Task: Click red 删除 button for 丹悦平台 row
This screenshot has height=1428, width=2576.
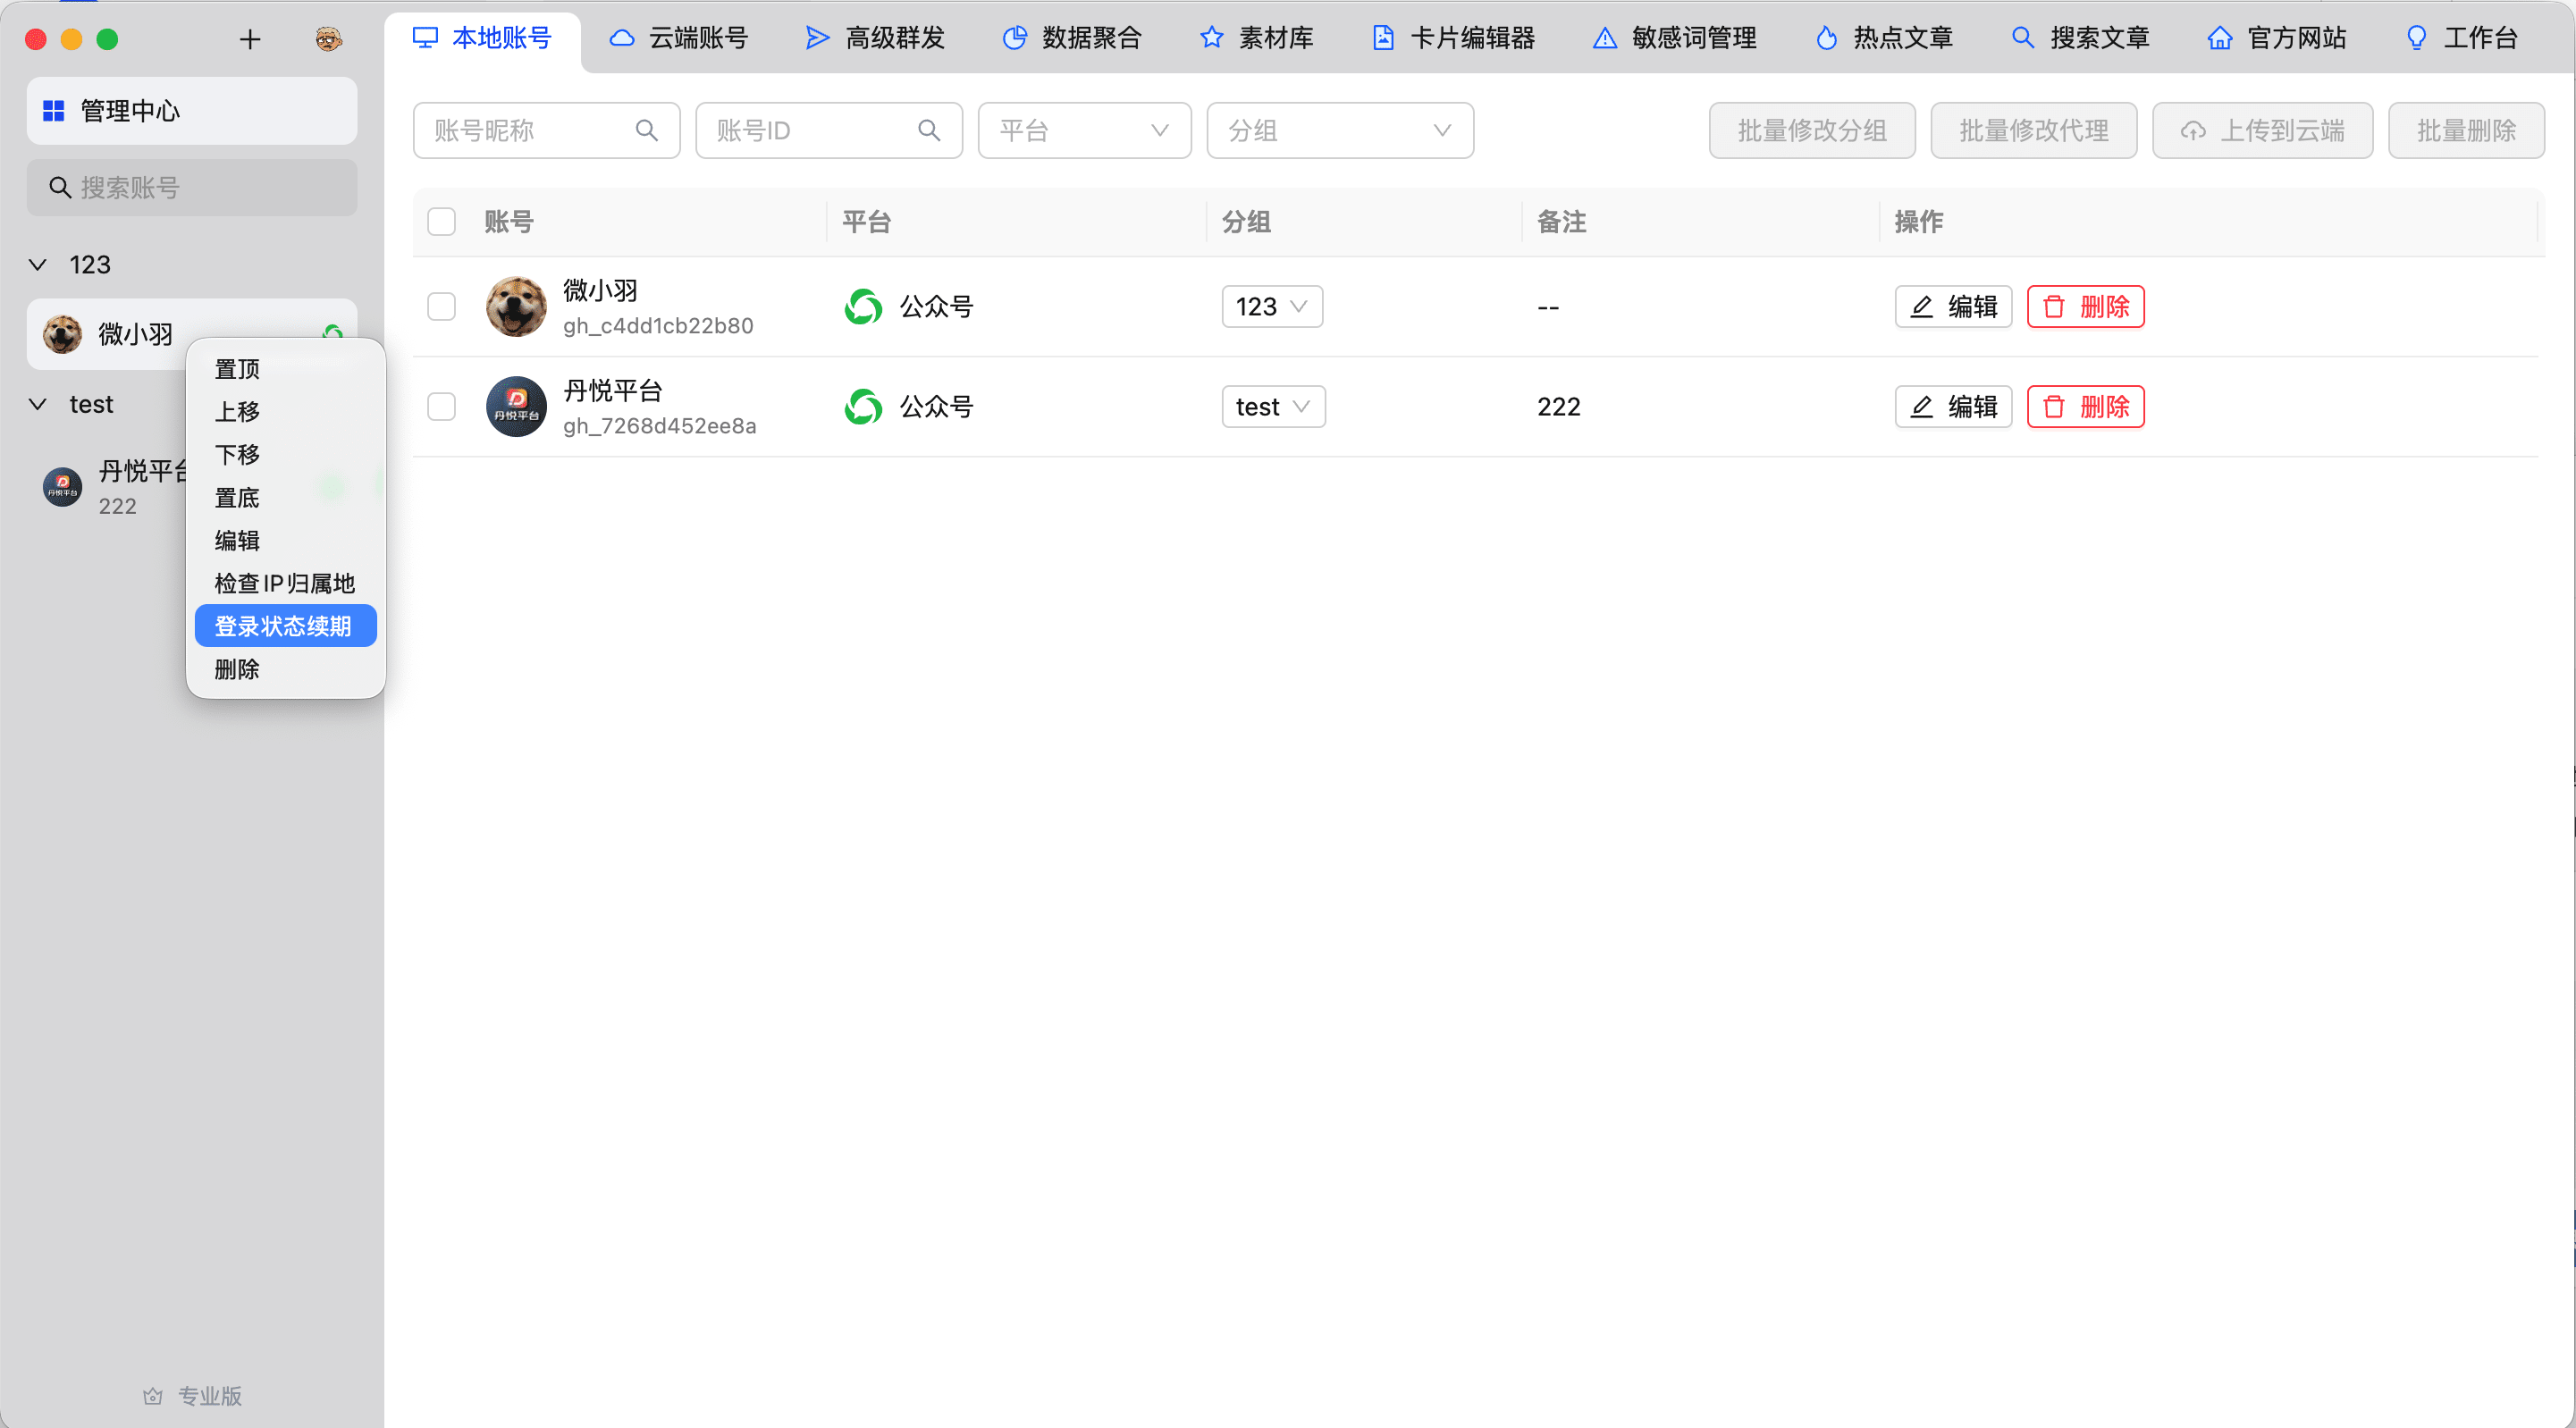Action: pyautogui.click(x=2085, y=406)
